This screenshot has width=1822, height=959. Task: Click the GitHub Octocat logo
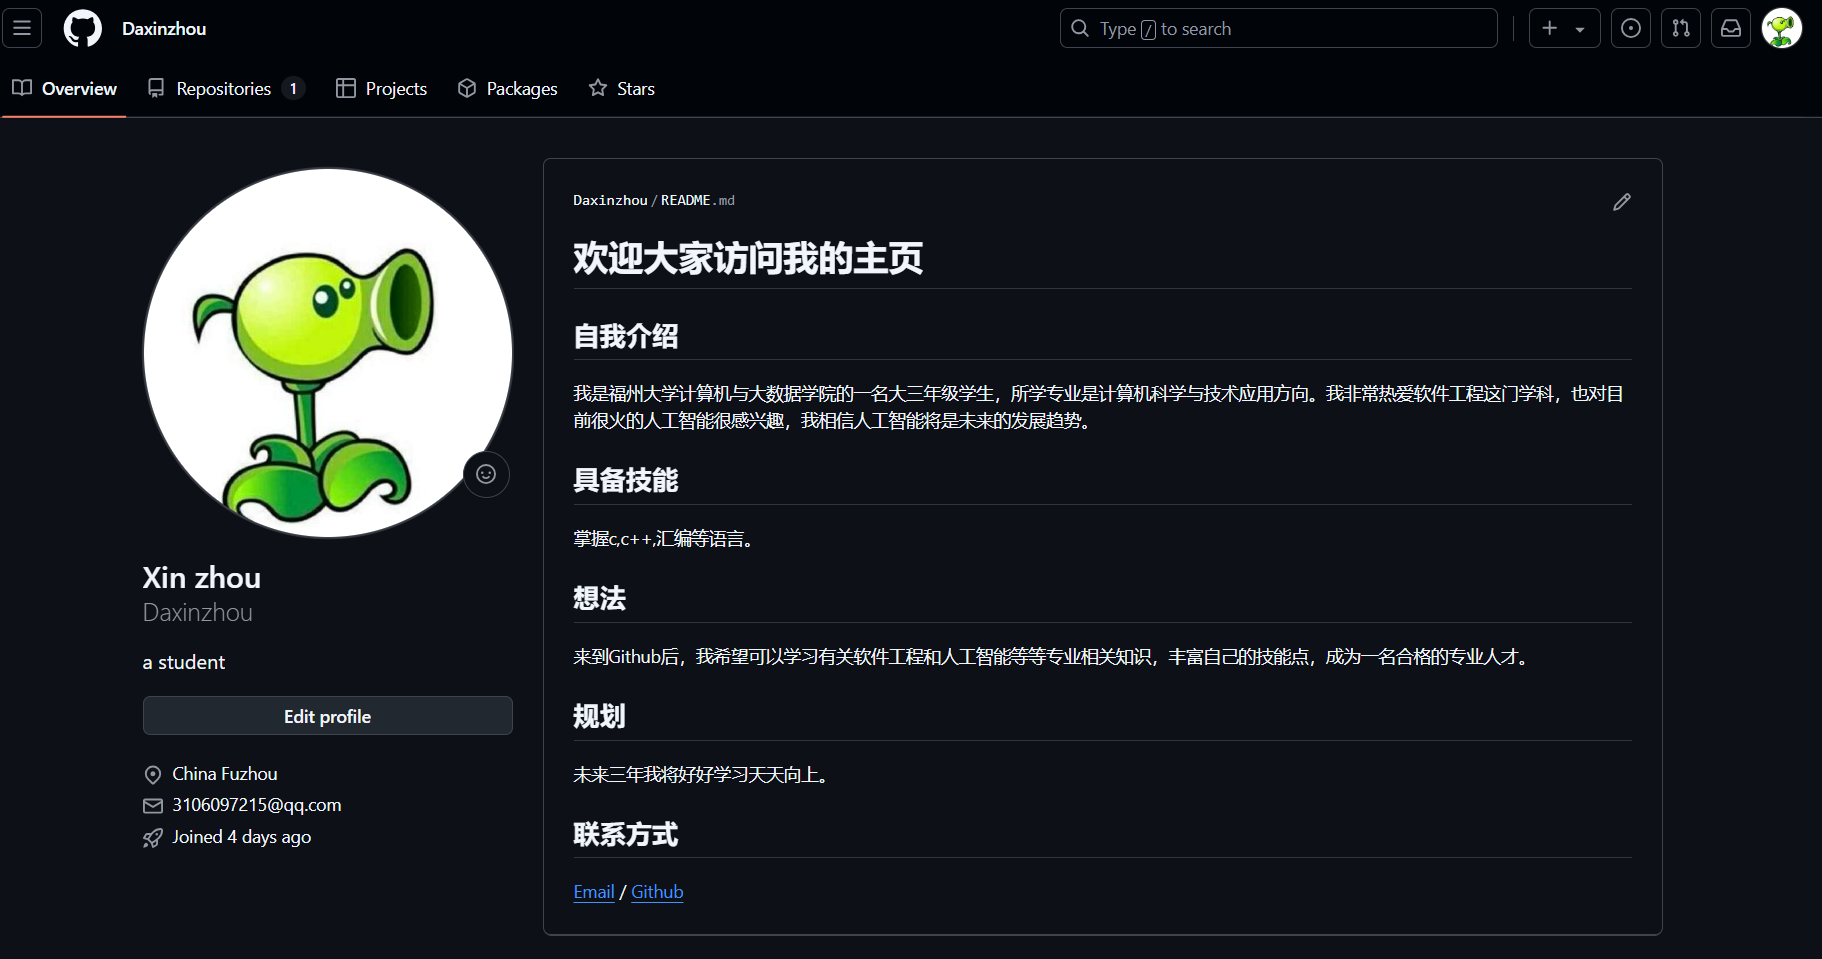(x=83, y=29)
